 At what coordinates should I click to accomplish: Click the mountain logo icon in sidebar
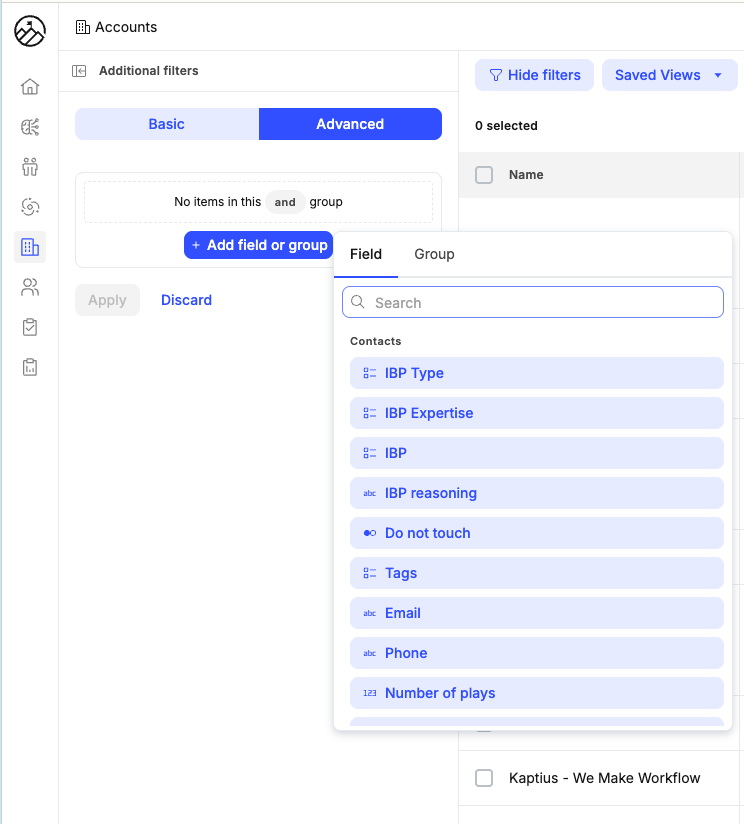click(30, 31)
